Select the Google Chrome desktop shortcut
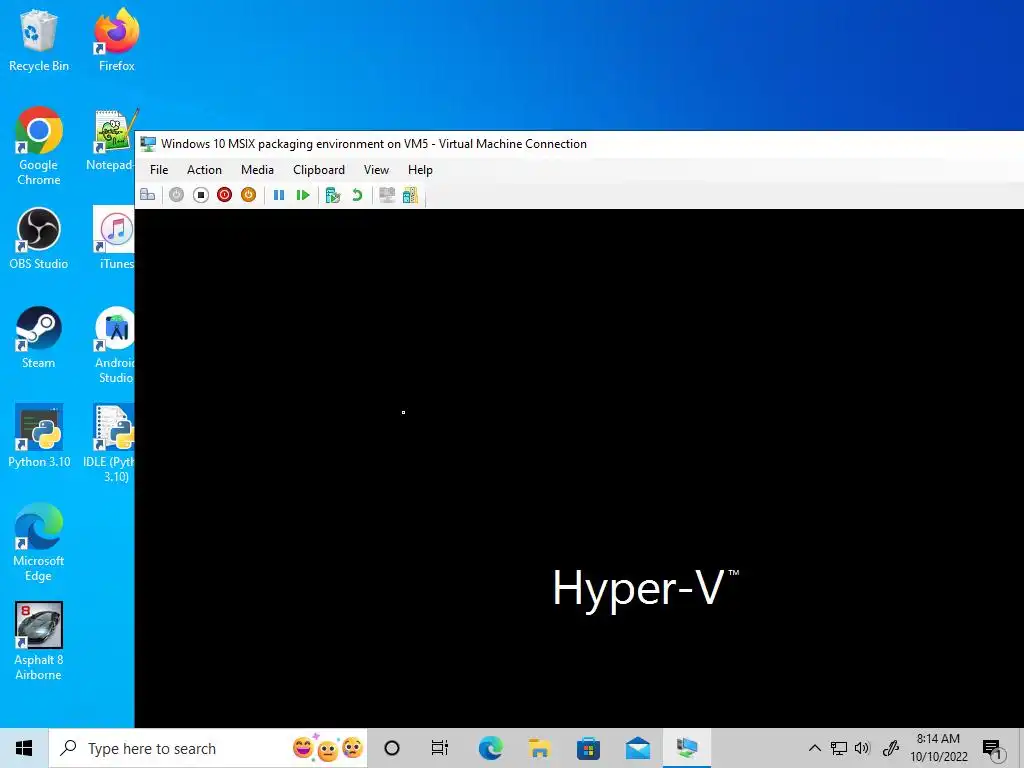1024x768 pixels. 39,146
